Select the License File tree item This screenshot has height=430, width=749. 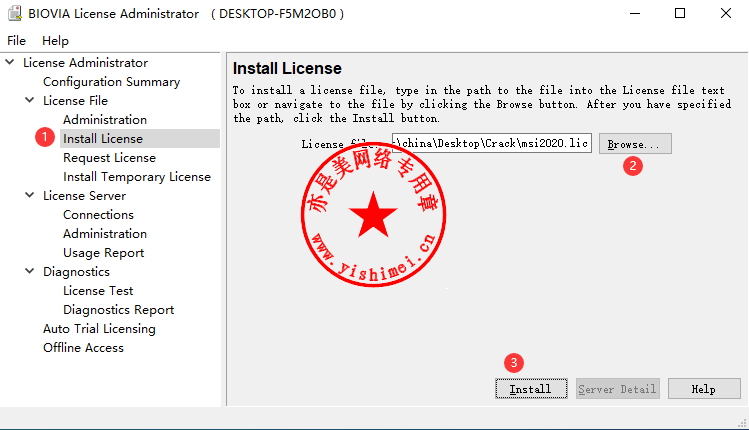click(x=75, y=101)
